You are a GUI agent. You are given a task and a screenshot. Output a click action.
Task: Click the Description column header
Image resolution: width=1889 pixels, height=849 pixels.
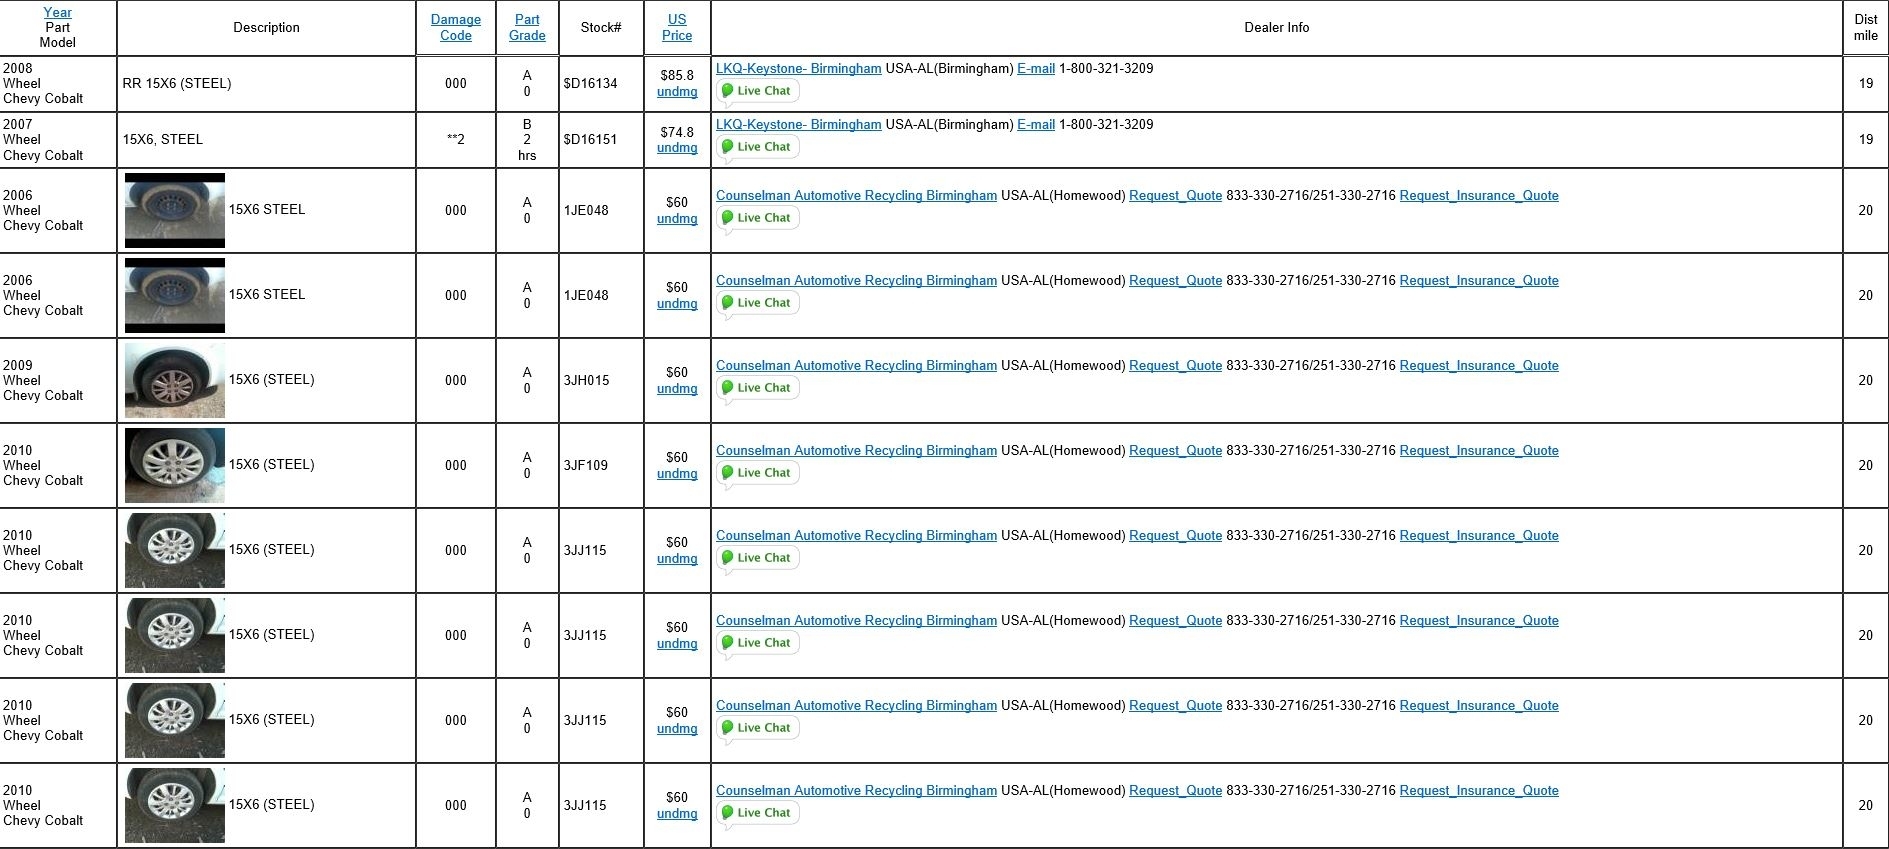pyautogui.click(x=266, y=28)
